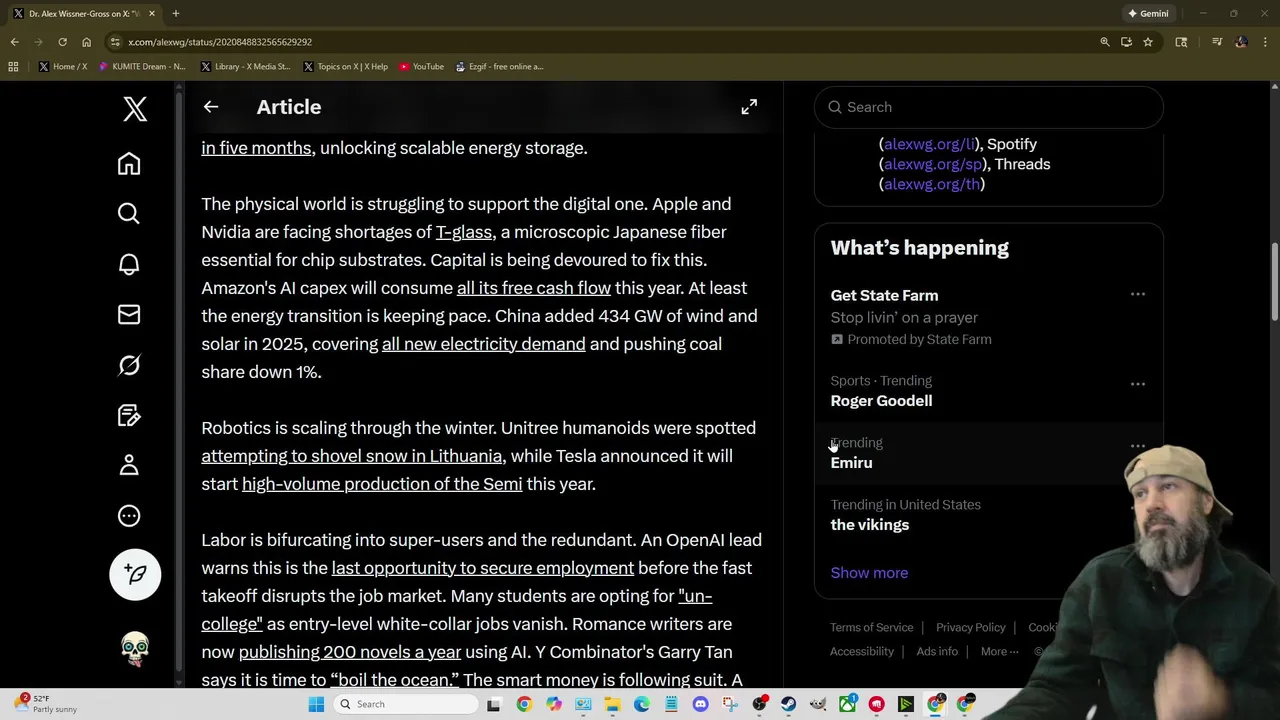Open Topics on X Help bookmark
Image resolution: width=1280 pixels, height=720 pixels.
[345, 67]
